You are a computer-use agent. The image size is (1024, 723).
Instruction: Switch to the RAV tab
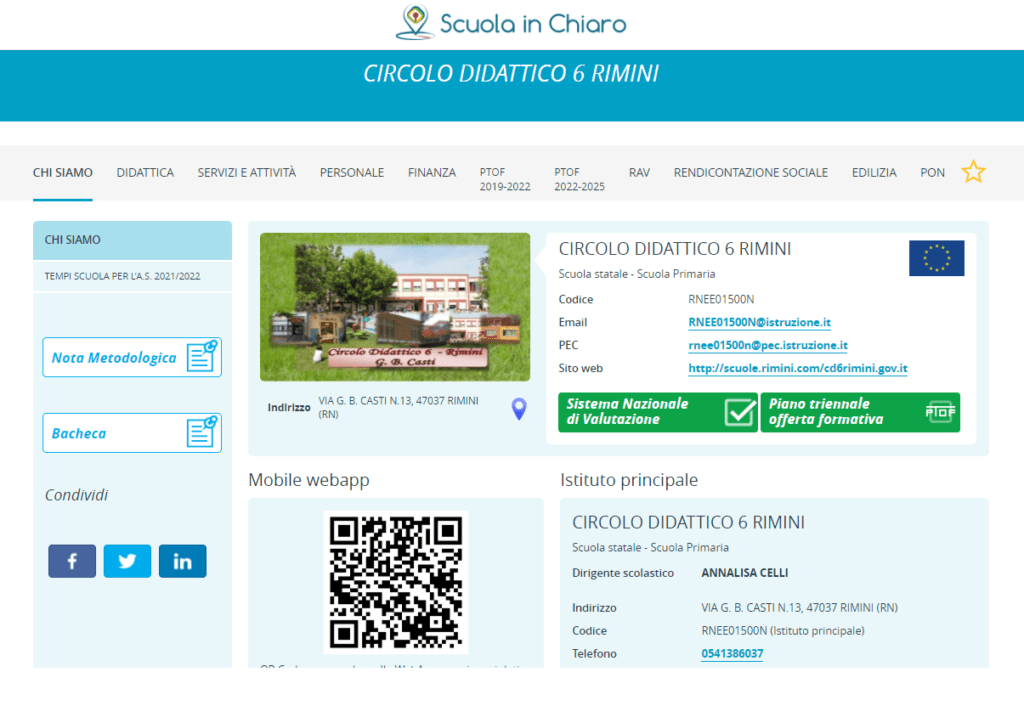point(639,172)
